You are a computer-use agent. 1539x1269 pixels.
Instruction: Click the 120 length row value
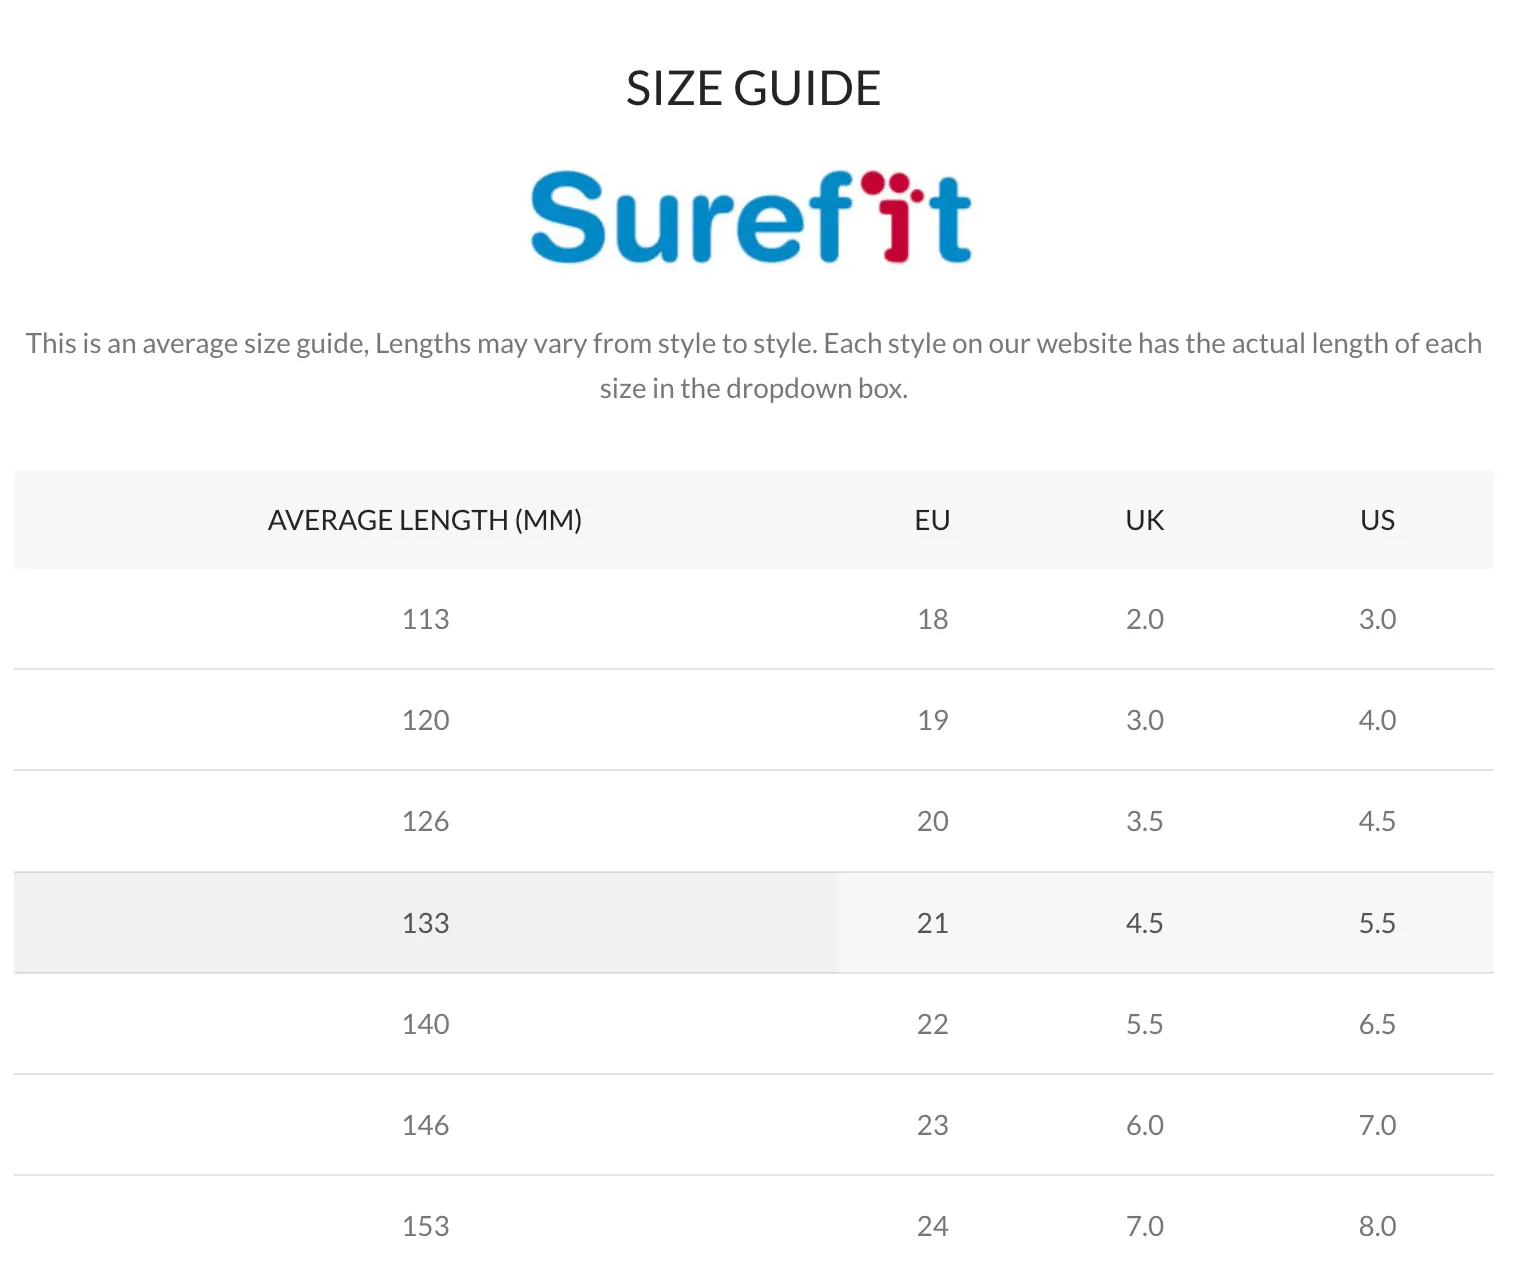[x=425, y=720]
